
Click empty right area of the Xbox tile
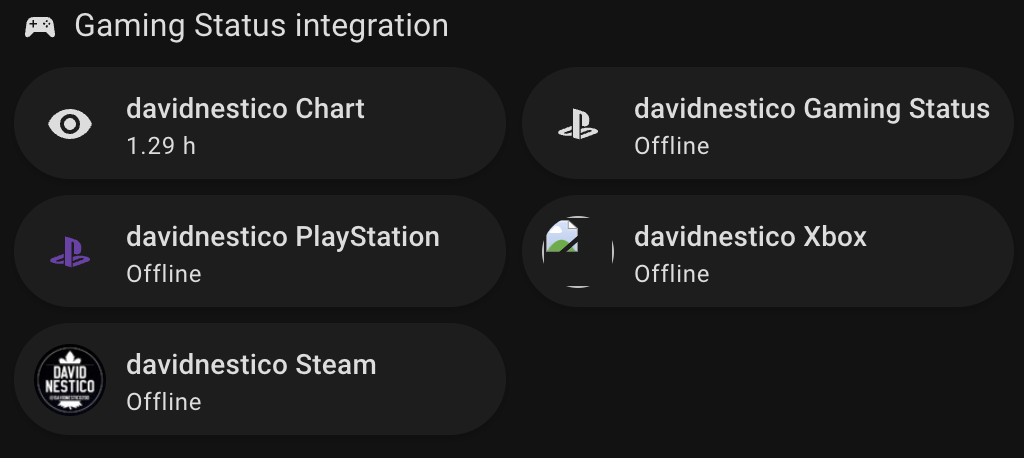click(940, 252)
